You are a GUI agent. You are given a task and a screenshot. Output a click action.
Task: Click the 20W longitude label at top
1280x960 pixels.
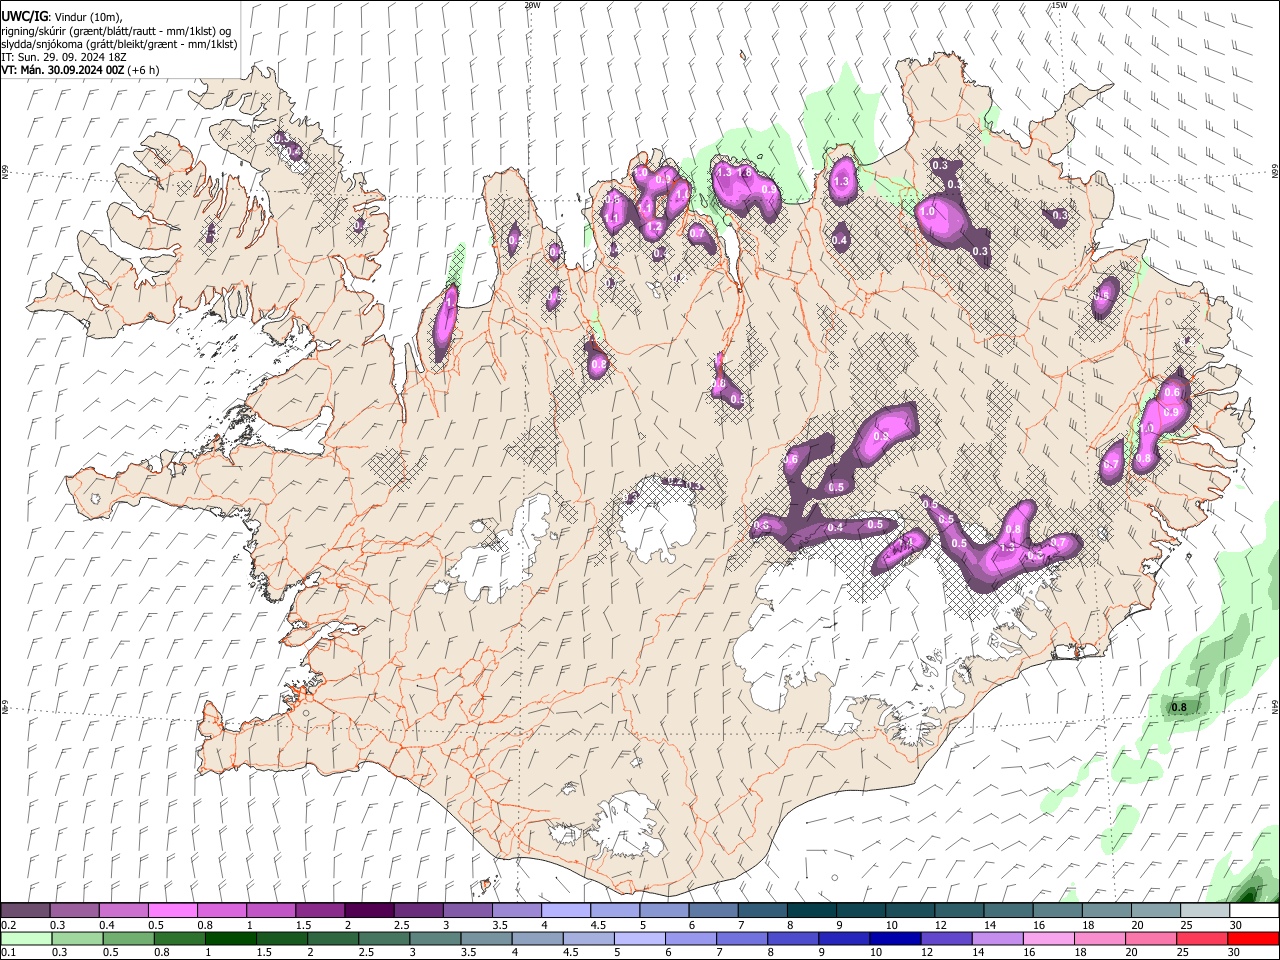(532, 5)
